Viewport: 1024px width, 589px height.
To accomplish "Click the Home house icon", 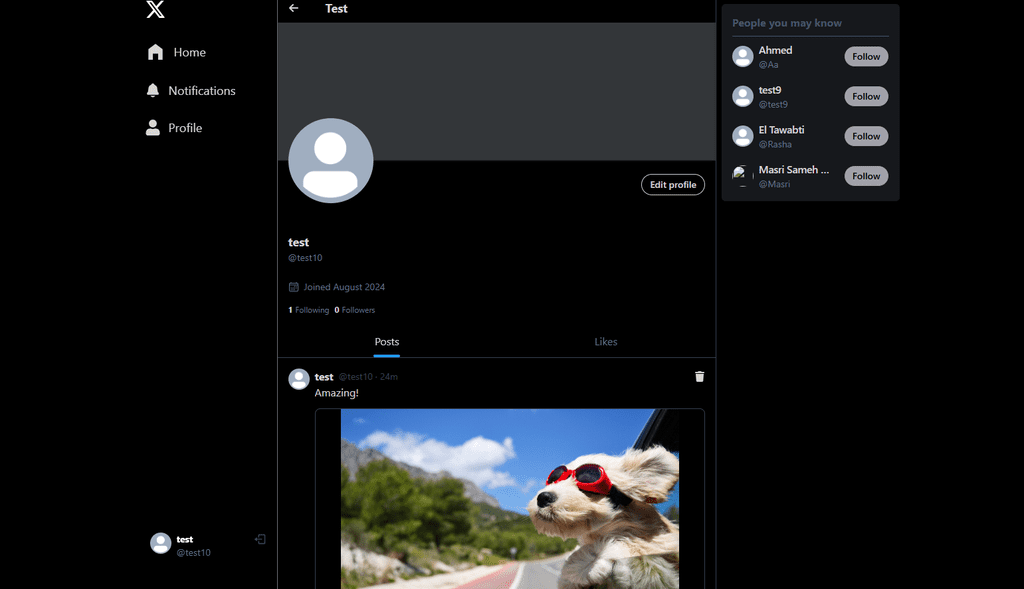I will pos(155,52).
